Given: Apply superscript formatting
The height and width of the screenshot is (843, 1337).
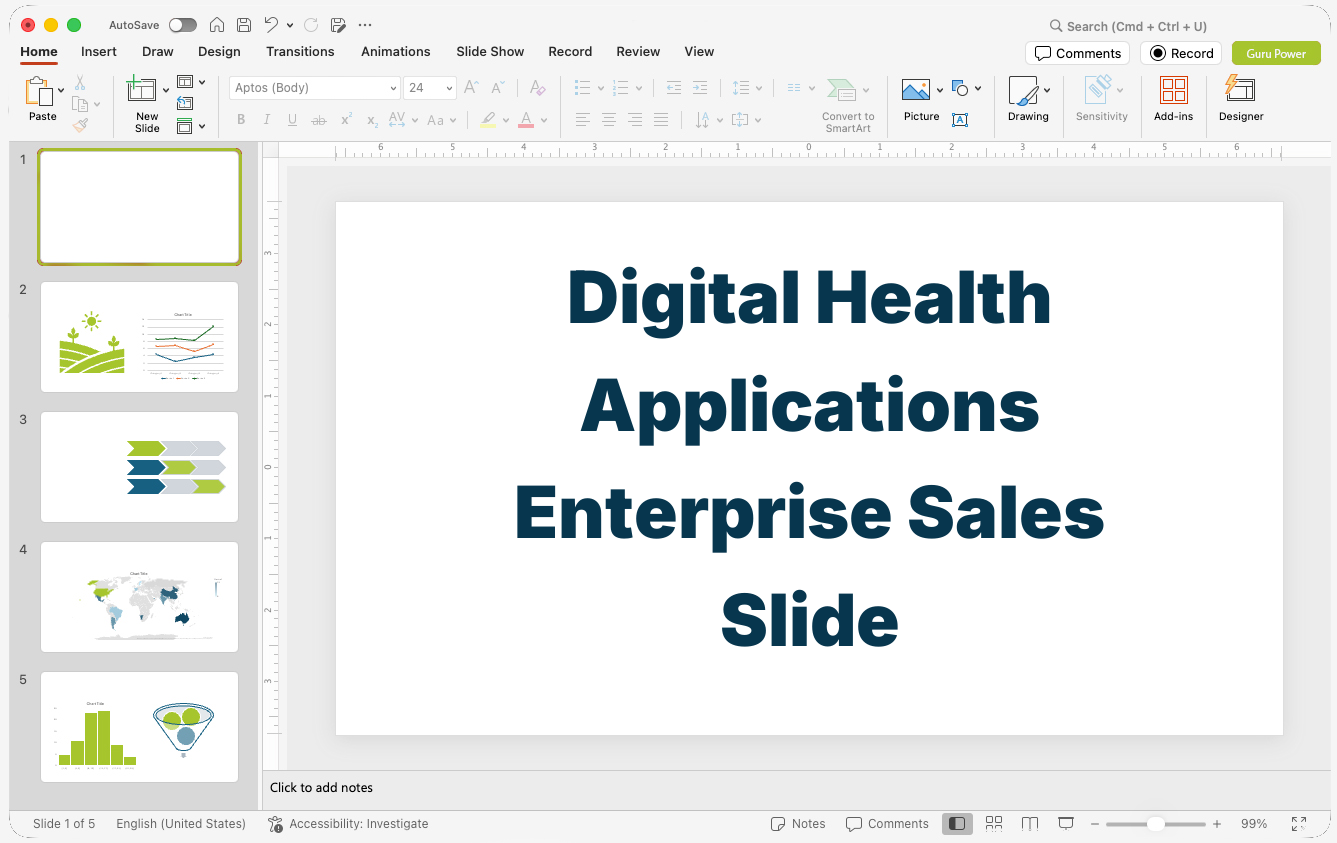Looking at the screenshot, I should point(346,120).
